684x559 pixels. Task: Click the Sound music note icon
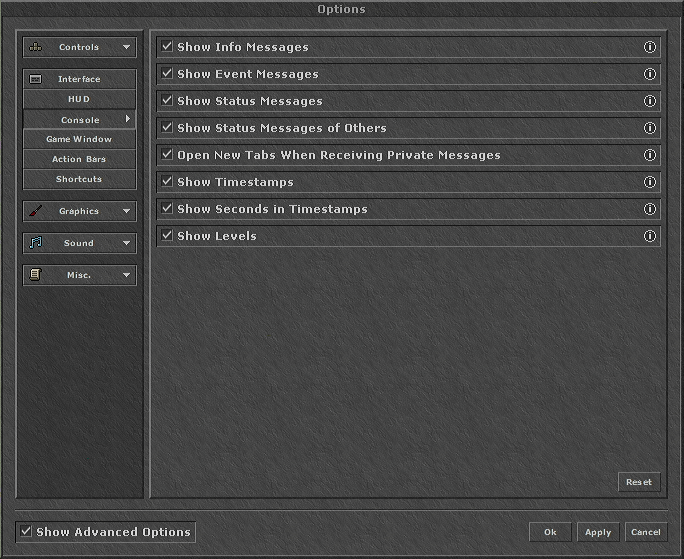[35, 243]
